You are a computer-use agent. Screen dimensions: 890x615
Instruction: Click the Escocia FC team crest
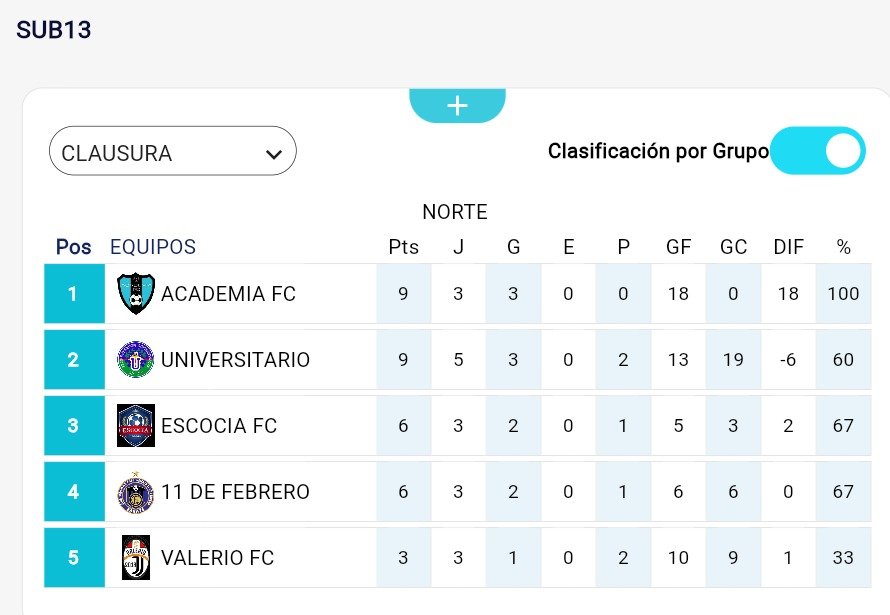(135, 426)
